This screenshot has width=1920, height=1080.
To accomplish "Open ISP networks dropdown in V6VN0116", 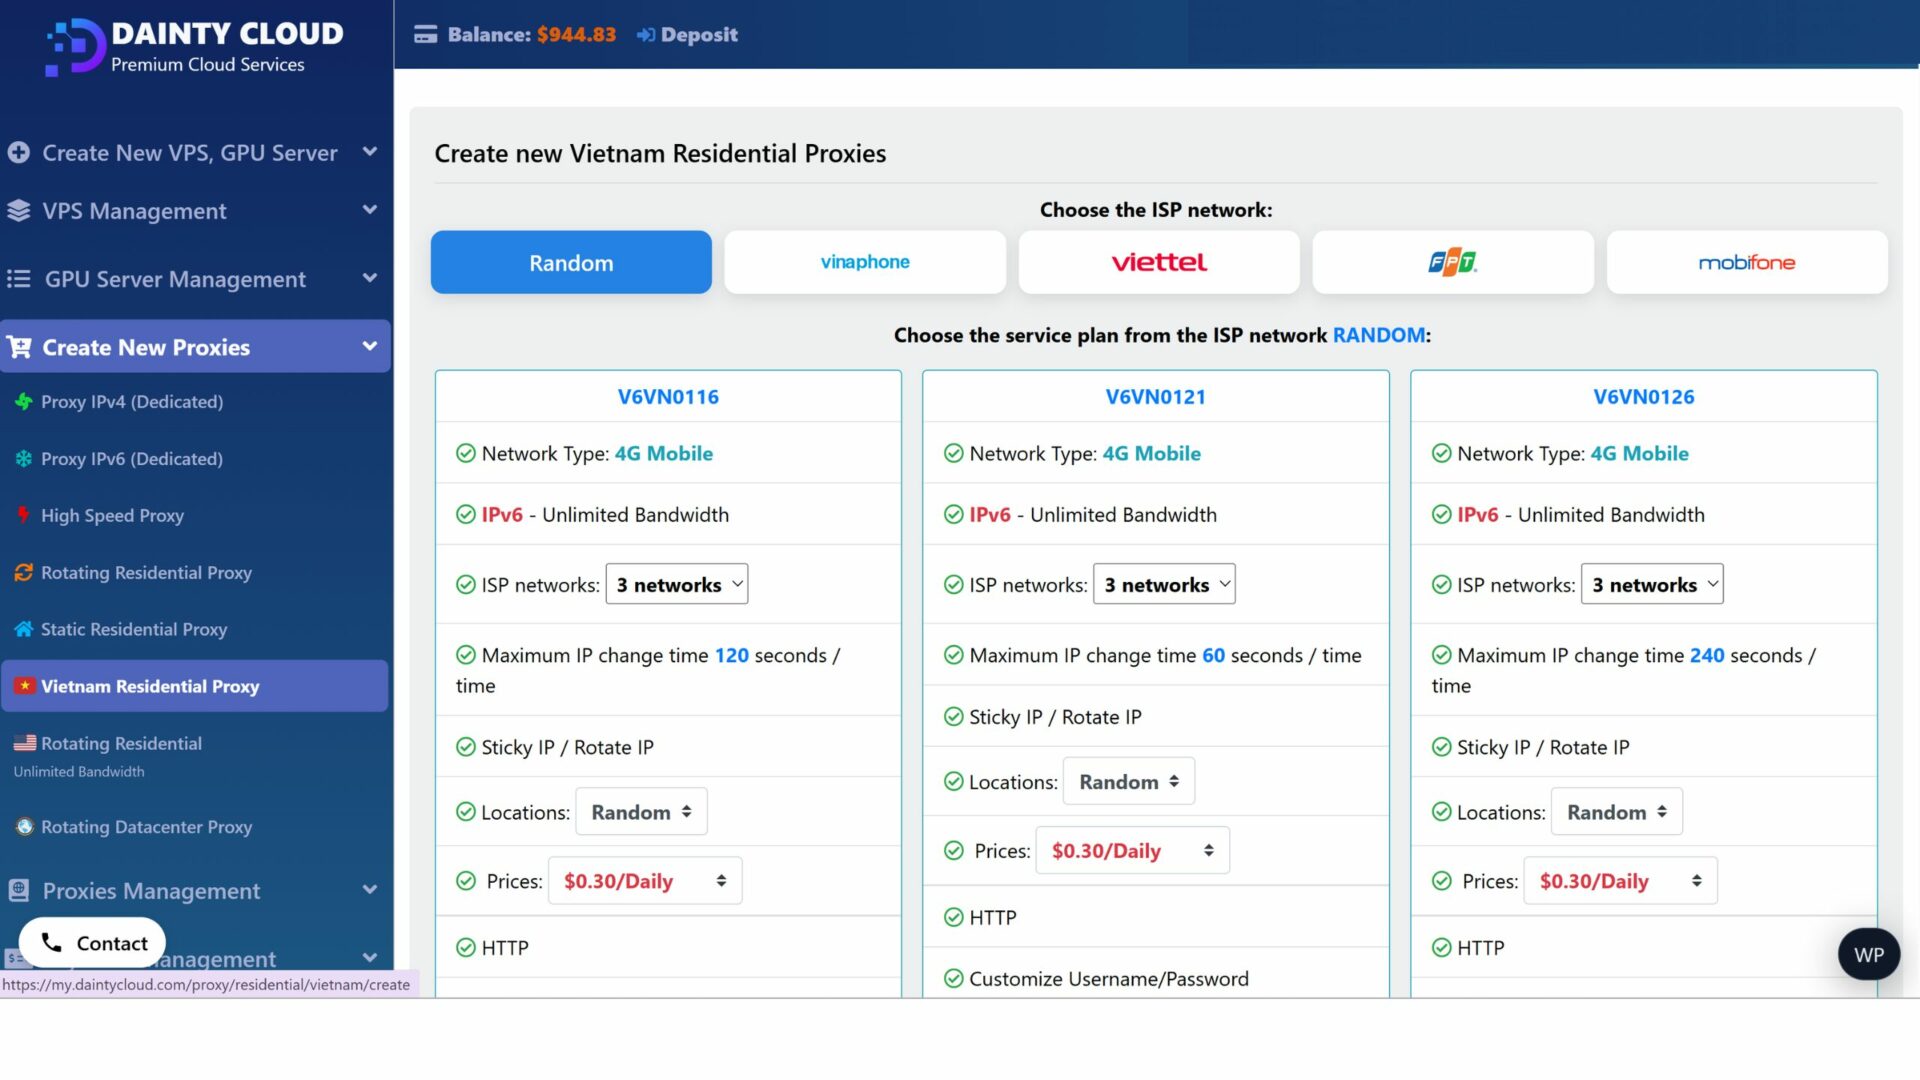I will [x=677, y=584].
